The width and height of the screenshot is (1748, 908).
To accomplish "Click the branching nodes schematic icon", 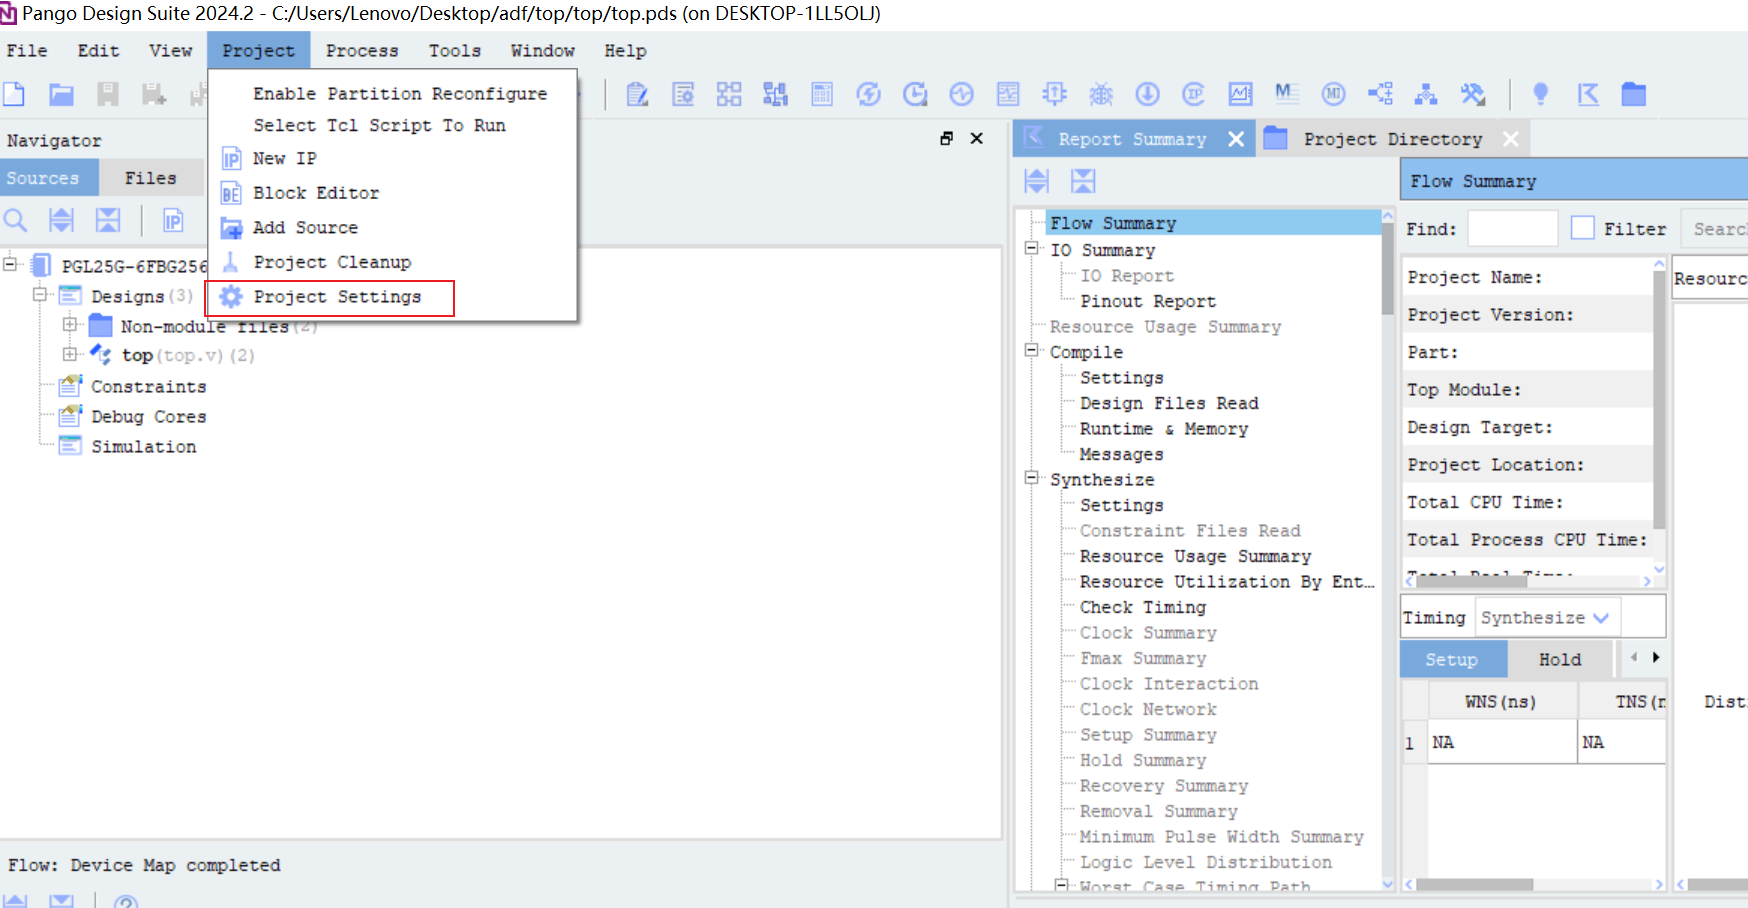I will coord(1380,94).
